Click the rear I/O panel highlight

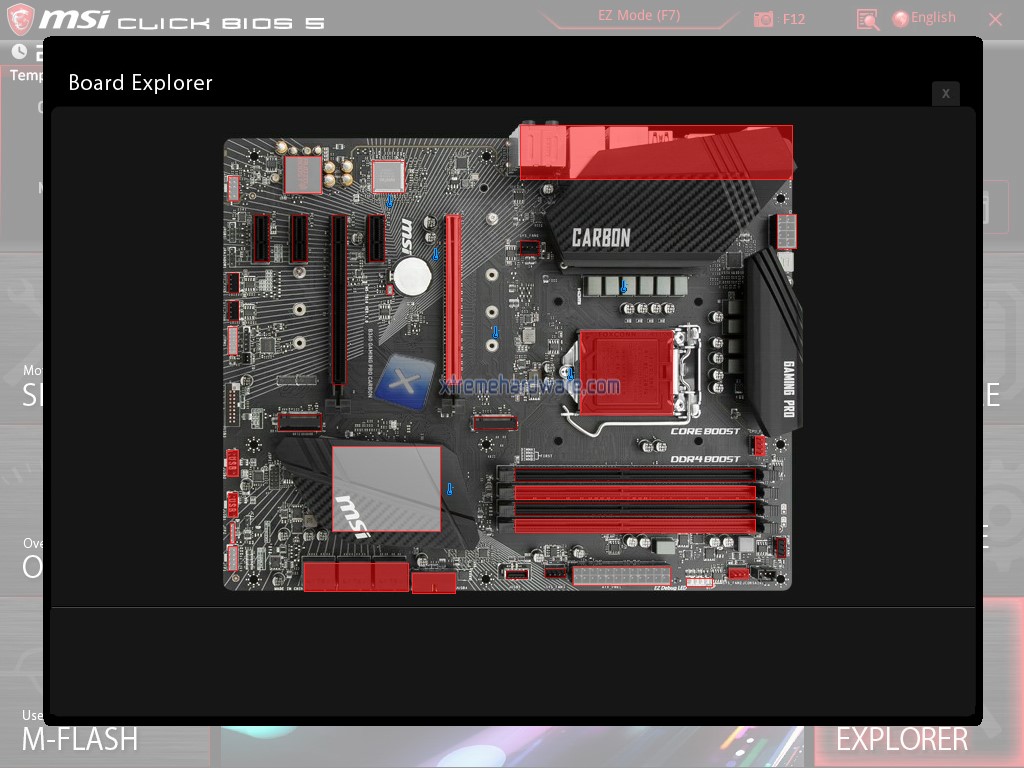point(656,152)
